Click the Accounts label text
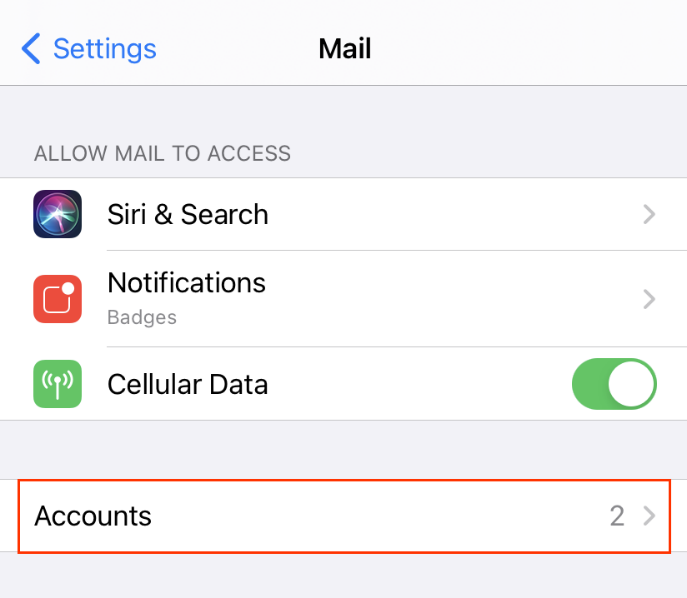 coord(93,516)
